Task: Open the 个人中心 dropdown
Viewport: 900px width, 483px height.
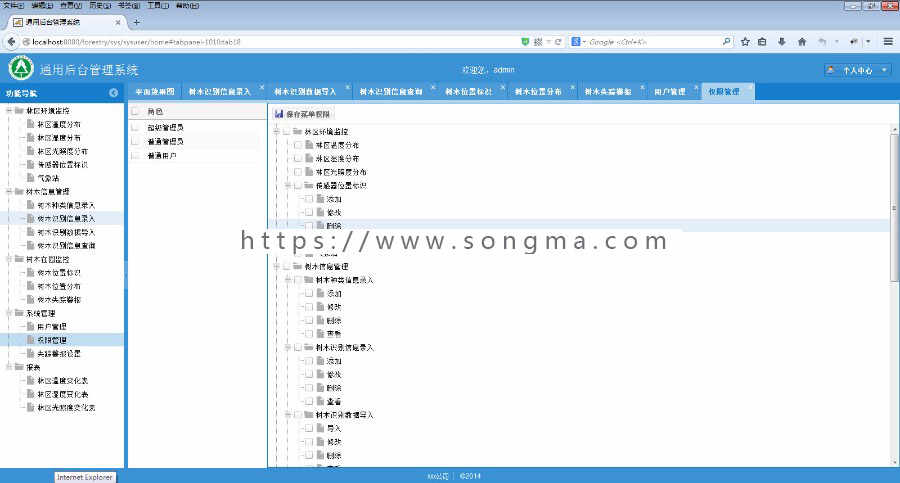Action: pos(858,70)
